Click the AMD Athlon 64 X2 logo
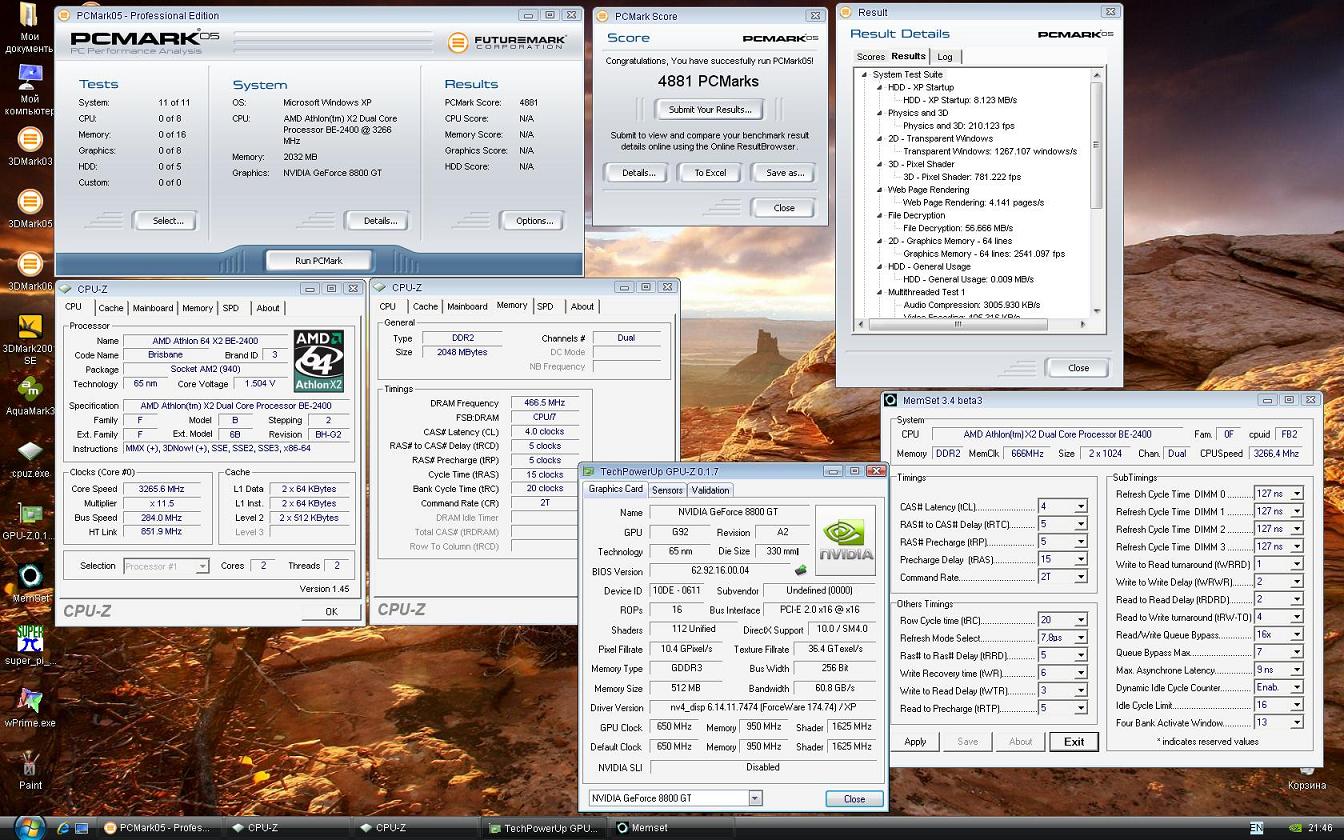The image size is (1344, 840). (x=319, y=361)
